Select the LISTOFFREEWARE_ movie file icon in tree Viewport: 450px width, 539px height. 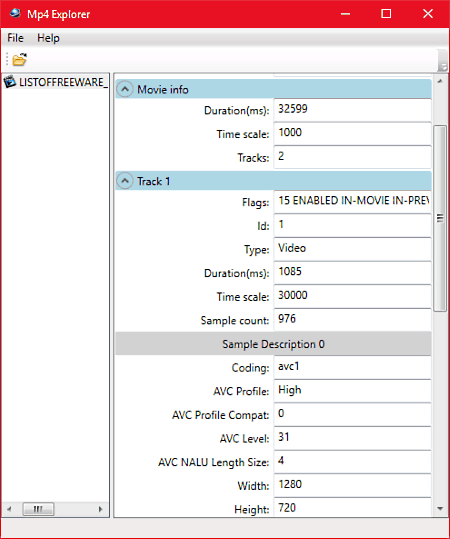point(10,82)
